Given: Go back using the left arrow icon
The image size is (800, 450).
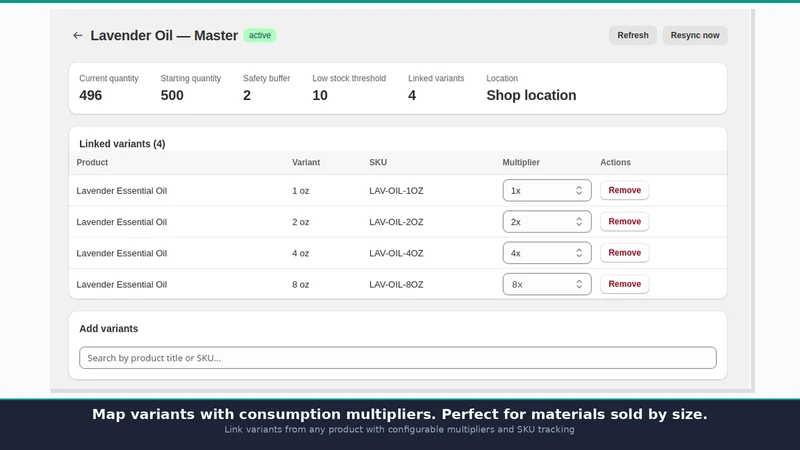Looking at the screenshot, I should [x=78, y=35].
